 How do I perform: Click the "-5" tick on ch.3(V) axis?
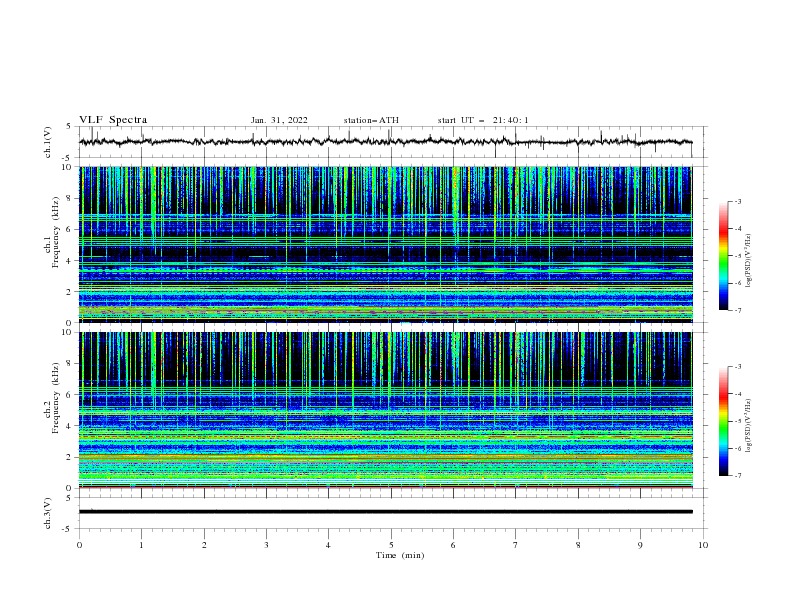click(68, 529)
